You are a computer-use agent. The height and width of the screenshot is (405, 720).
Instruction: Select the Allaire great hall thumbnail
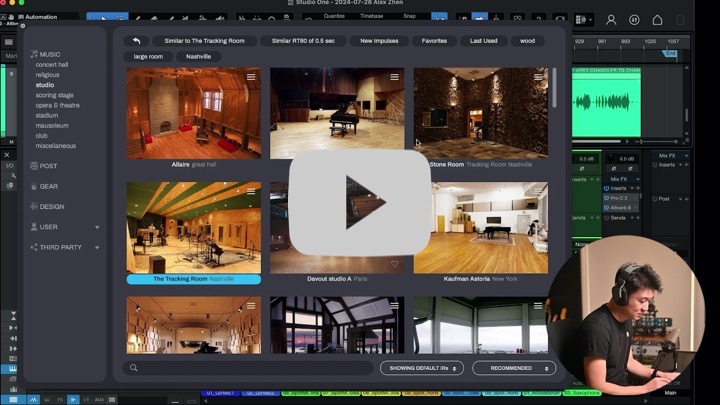tap(194, 113)
